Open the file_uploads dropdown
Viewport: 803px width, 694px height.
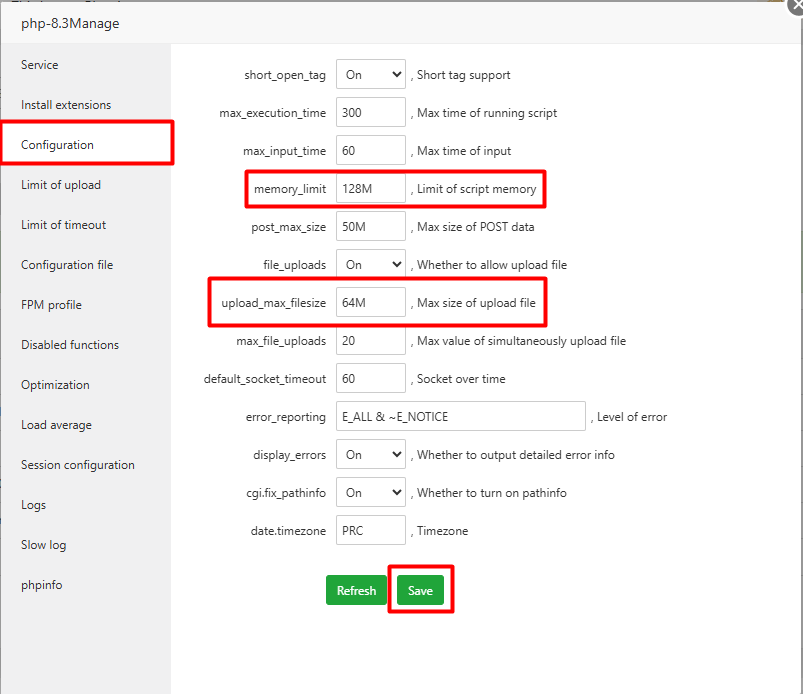tap(370, 264)
